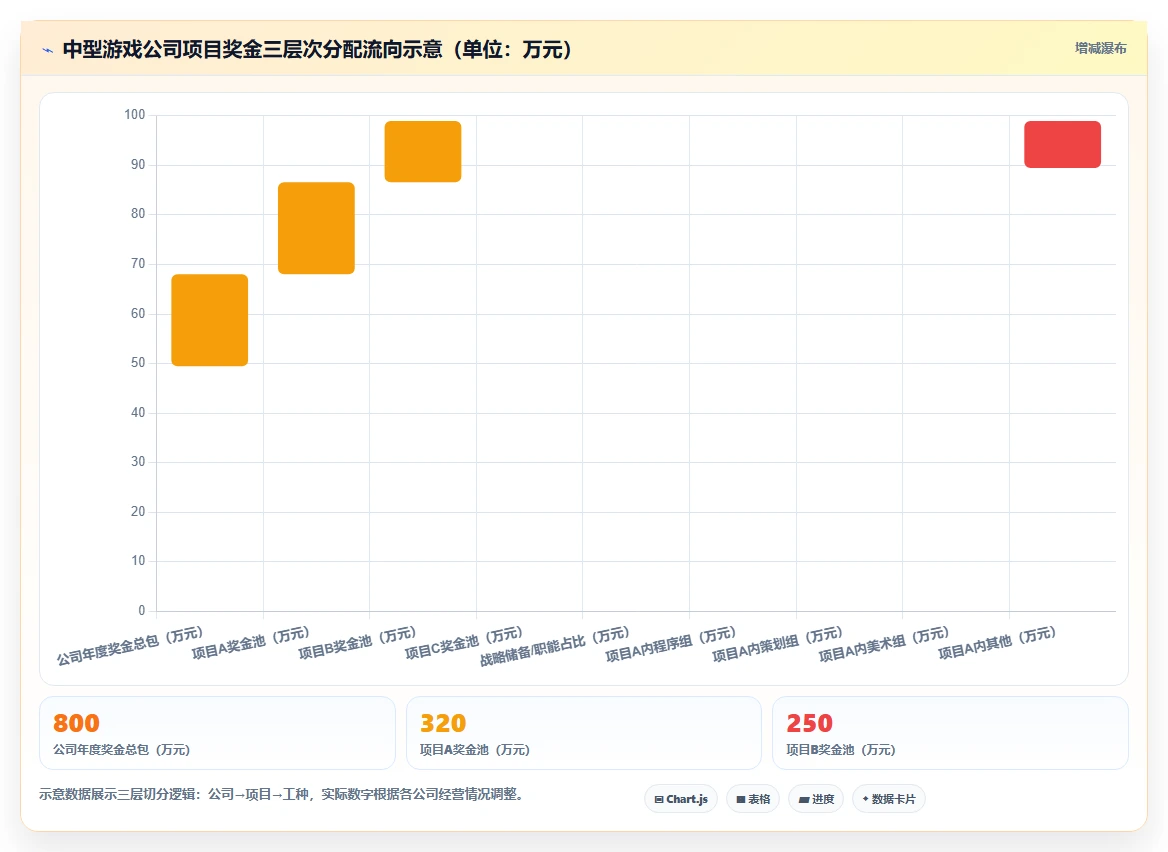Image resolution: width=1168 pixels, height=852 pixels.
Task: Click axis label 战略储备/职能占比（万元）
Action: (x=555, y=646)
